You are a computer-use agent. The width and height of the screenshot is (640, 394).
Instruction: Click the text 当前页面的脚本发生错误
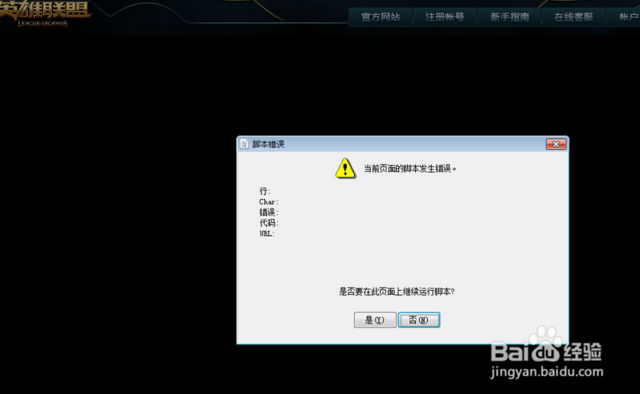click(409, 169)
